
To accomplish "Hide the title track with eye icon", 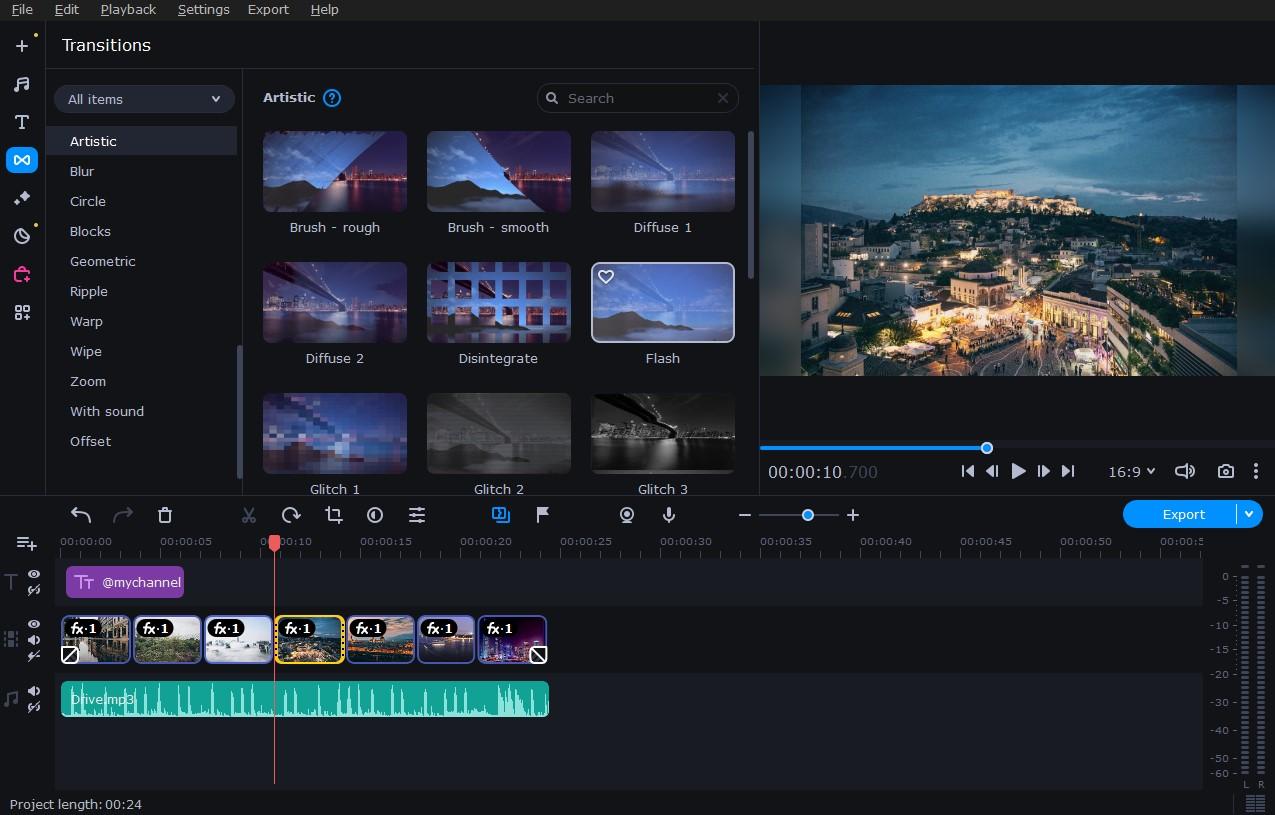I will pyautogui.click(x=34, y=574).
